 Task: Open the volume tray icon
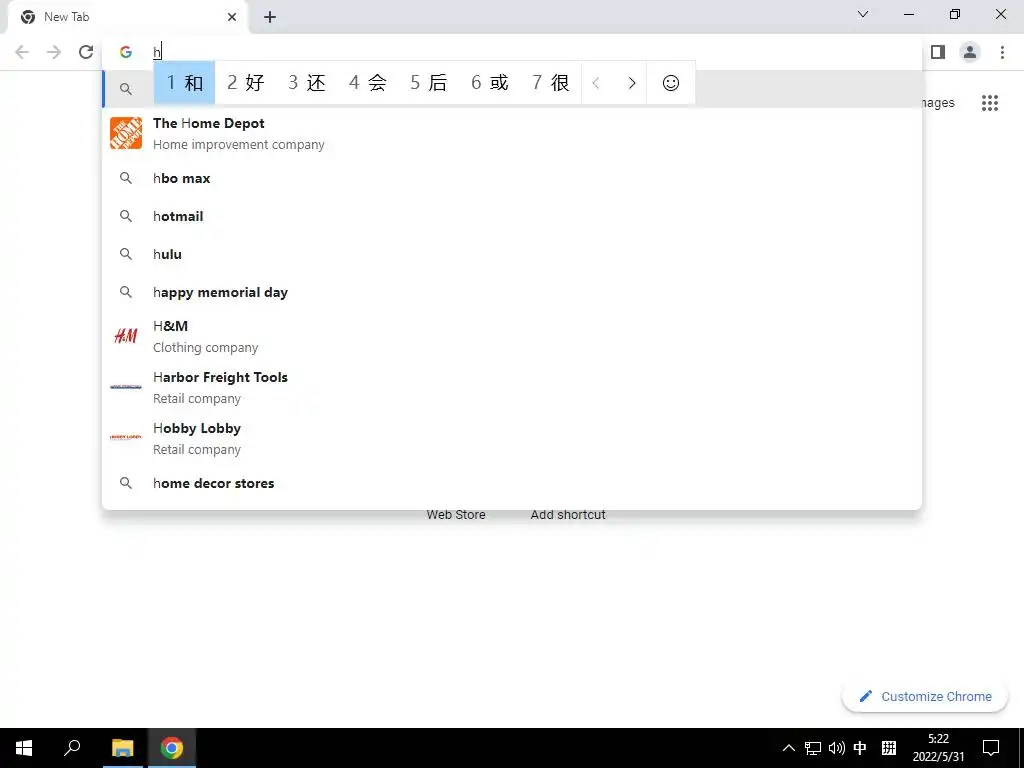837,748
